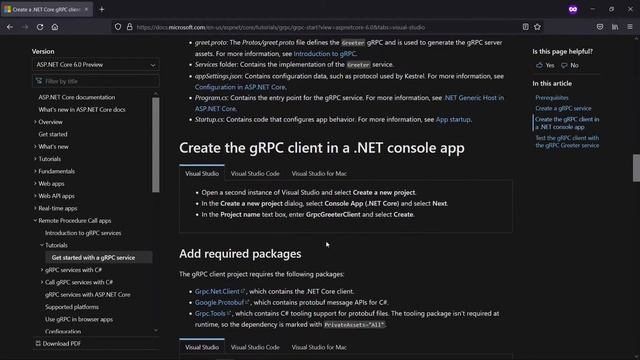Expand the What's new tree node
This screenshot has width=640, height=360.
[35, 147]
